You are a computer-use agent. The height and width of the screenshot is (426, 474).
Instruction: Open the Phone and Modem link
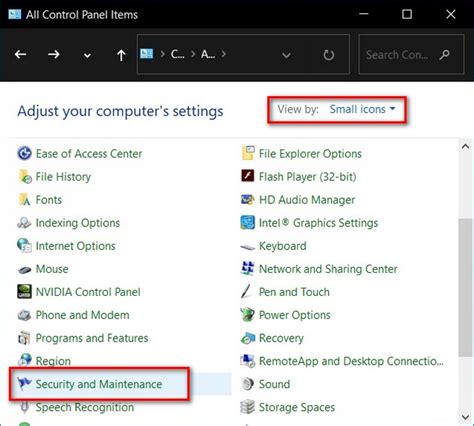coord(82,315)
